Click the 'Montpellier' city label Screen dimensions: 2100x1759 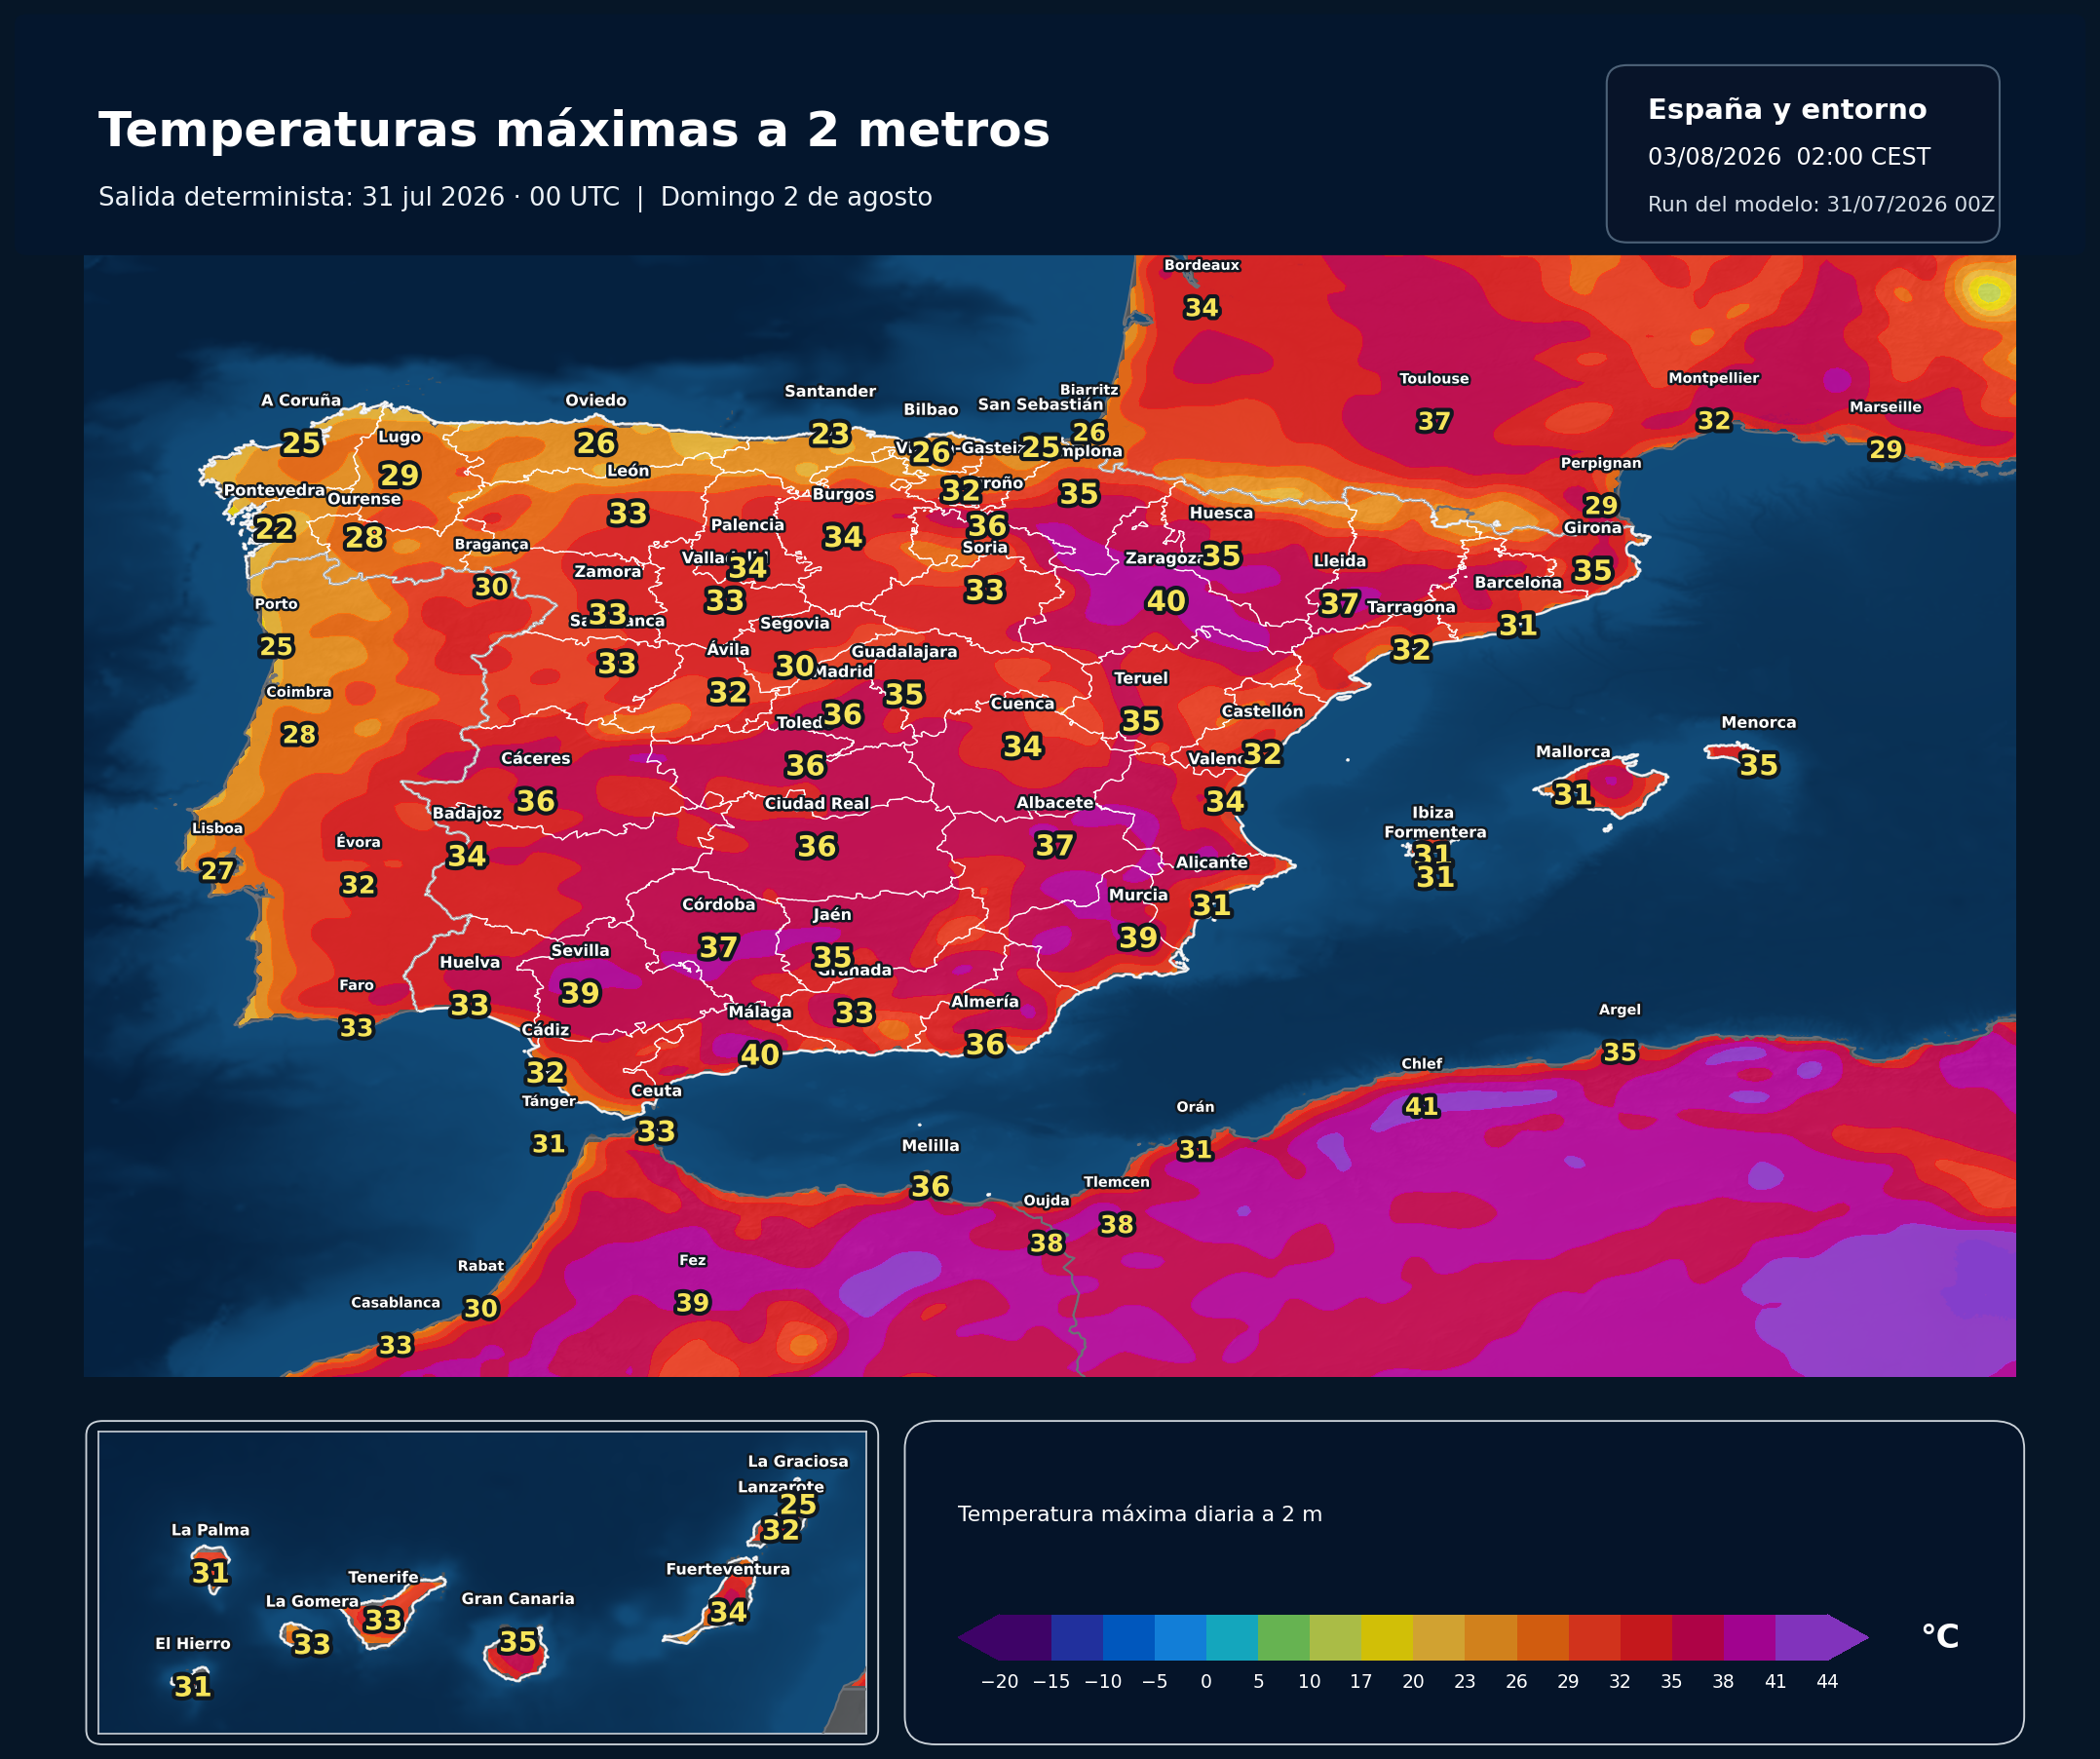[1714, 378]
